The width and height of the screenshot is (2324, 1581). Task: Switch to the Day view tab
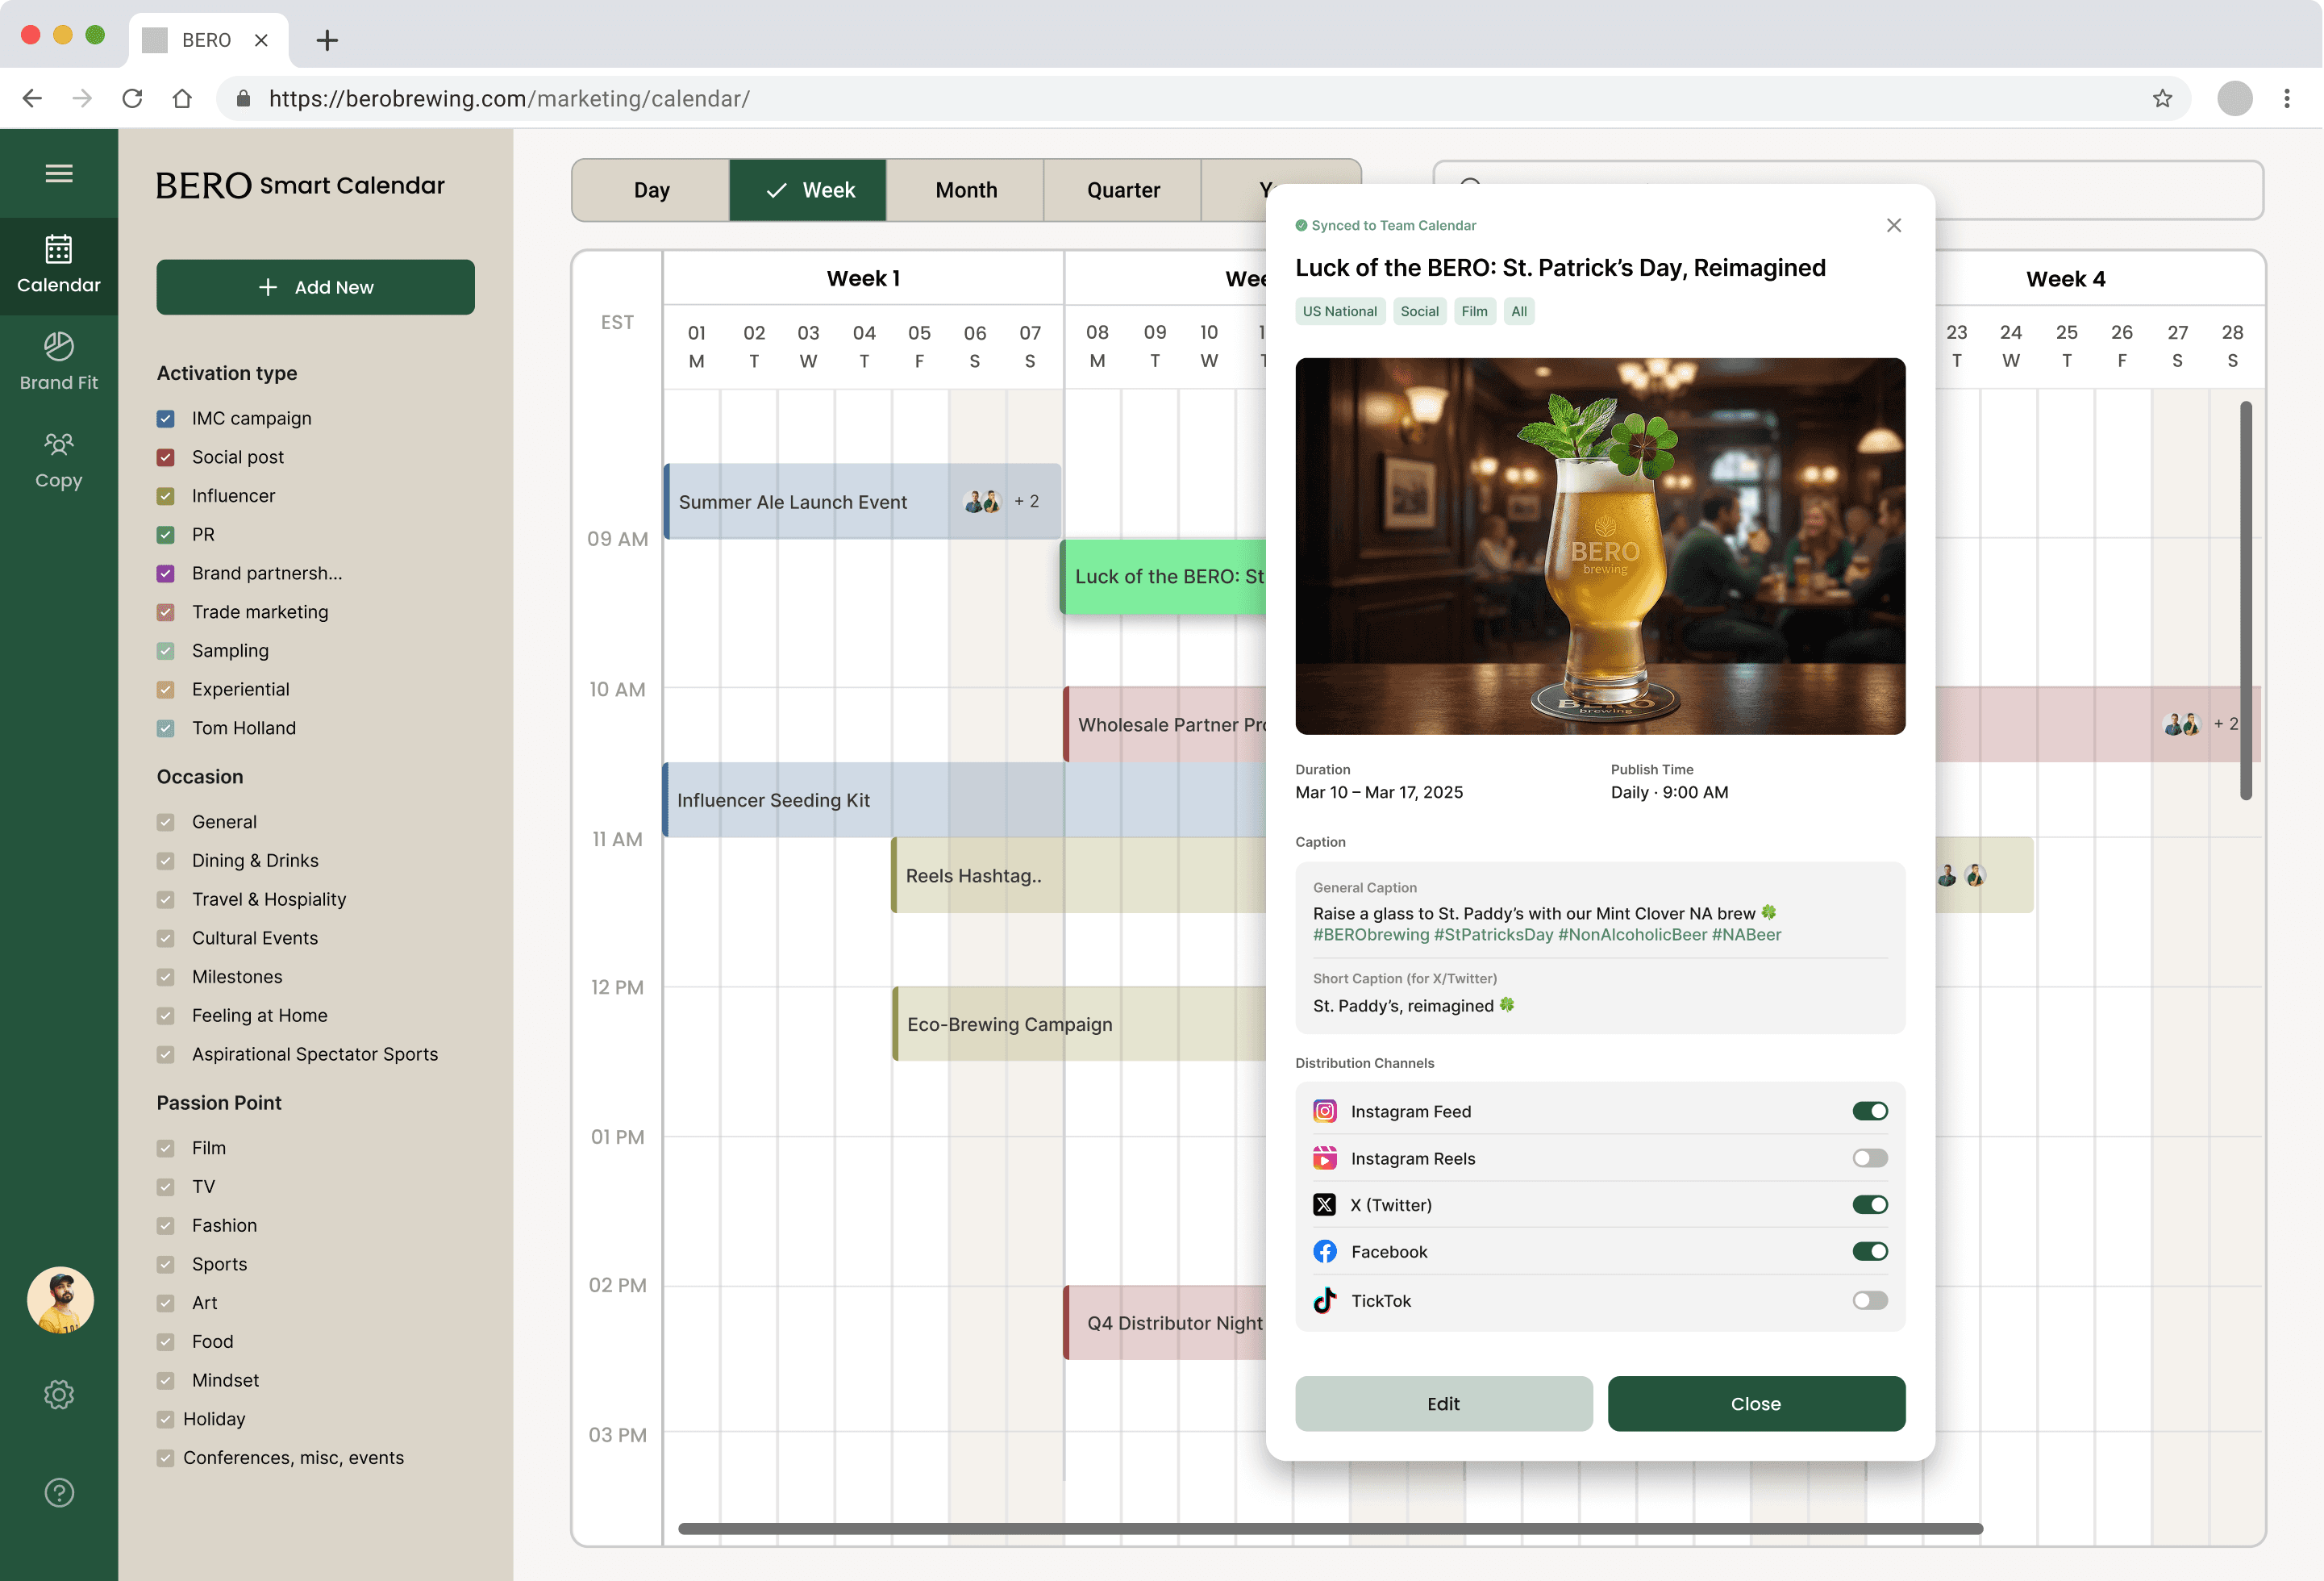[x=651, y=190]
